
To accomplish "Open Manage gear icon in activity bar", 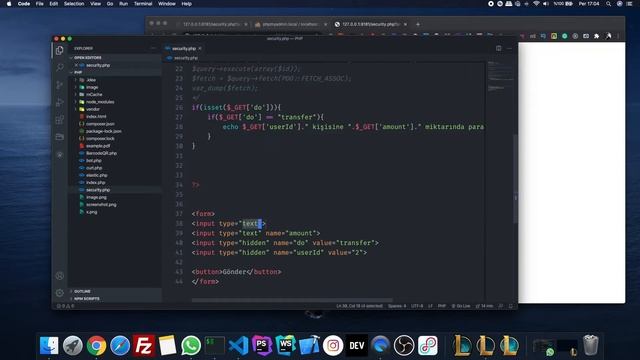I will [x=60, y=293].
